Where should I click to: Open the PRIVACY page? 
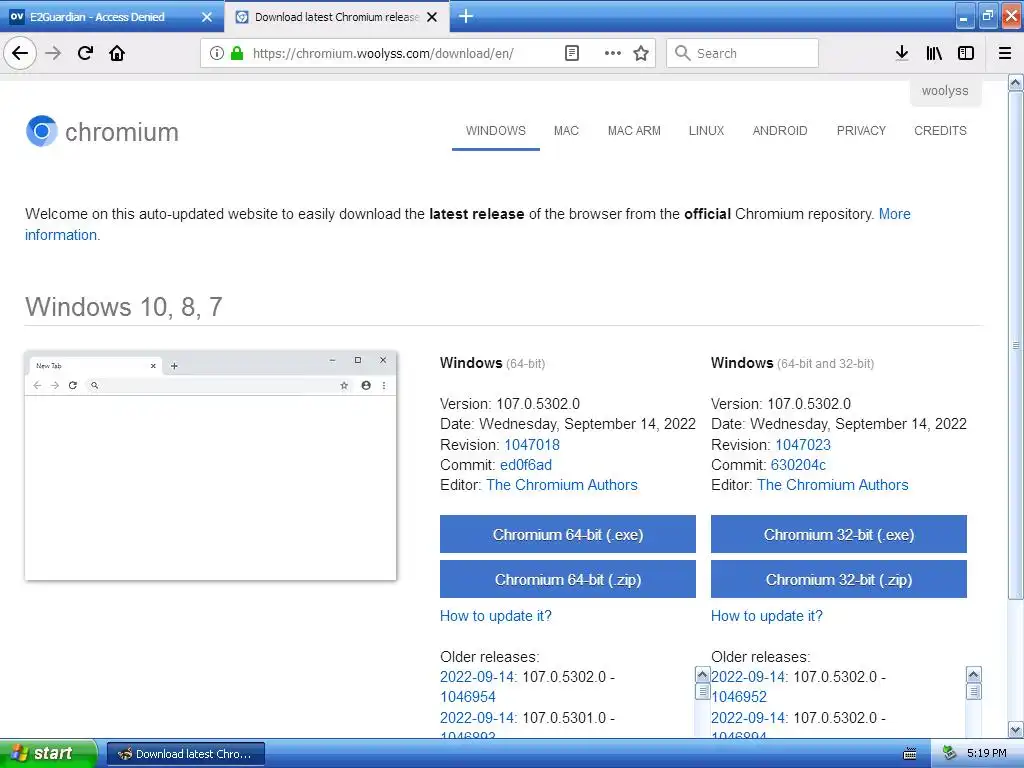point(861,131)
